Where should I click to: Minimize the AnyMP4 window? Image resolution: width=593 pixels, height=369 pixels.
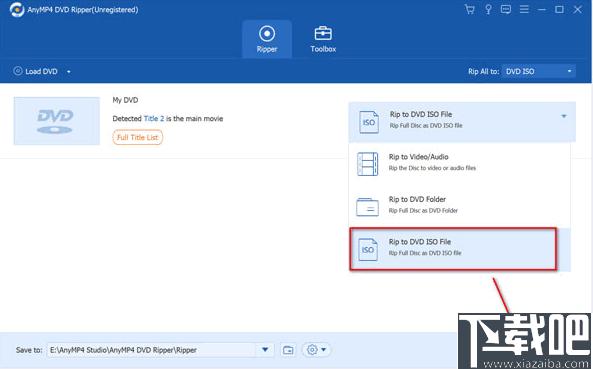click(x=542, y=9)
